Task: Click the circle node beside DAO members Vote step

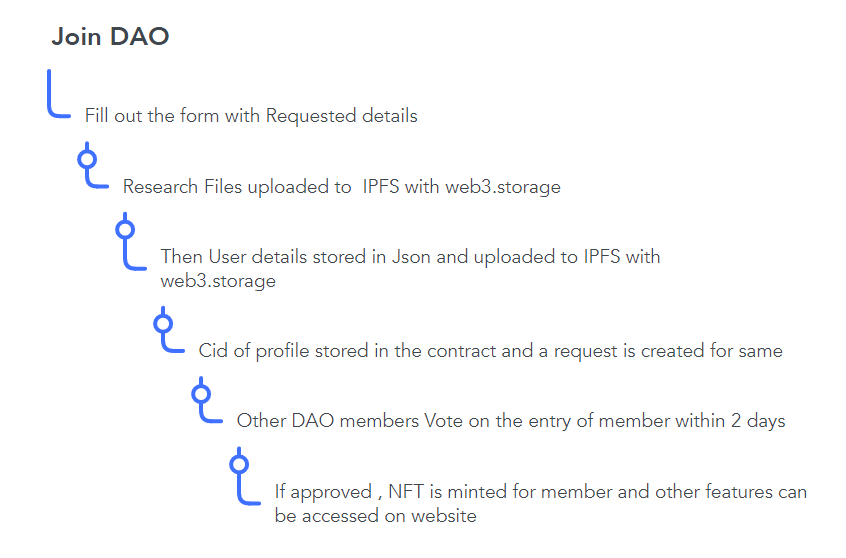Action: 201,393
